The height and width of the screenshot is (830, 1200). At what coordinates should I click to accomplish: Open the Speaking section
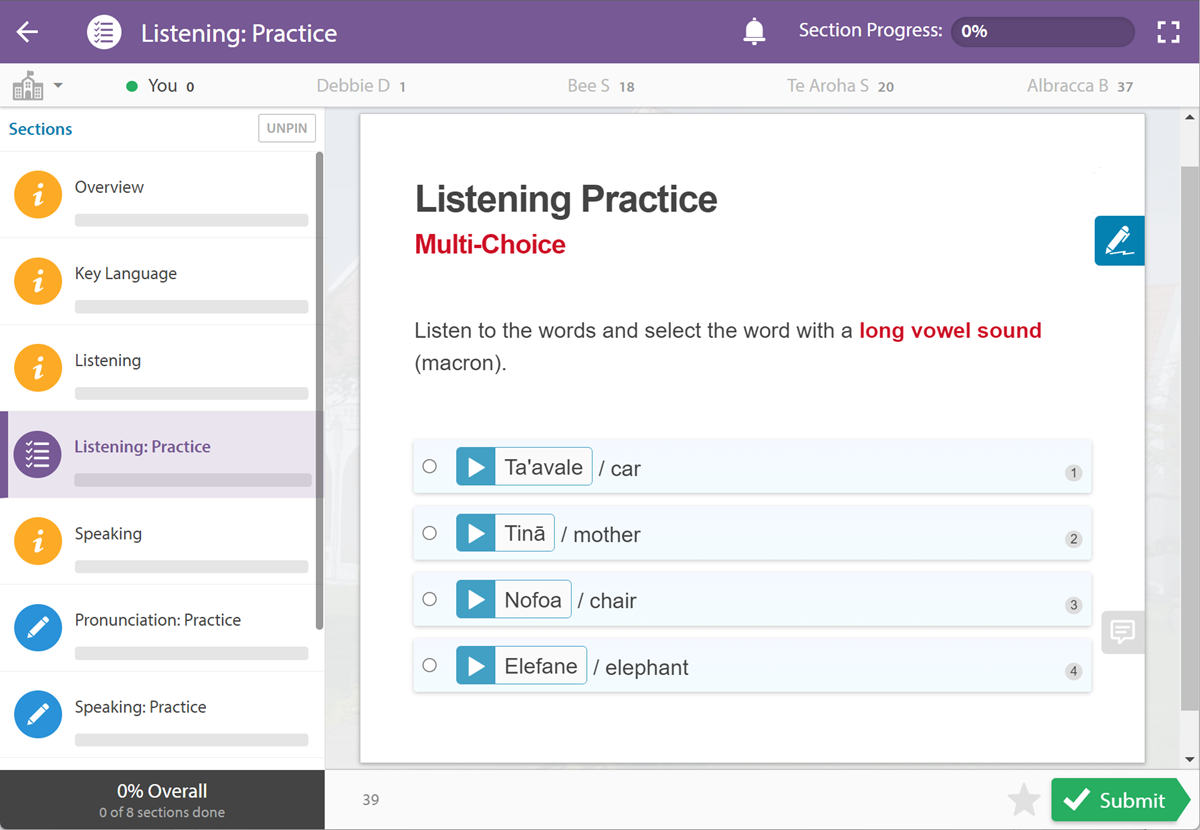pos(162,541)
